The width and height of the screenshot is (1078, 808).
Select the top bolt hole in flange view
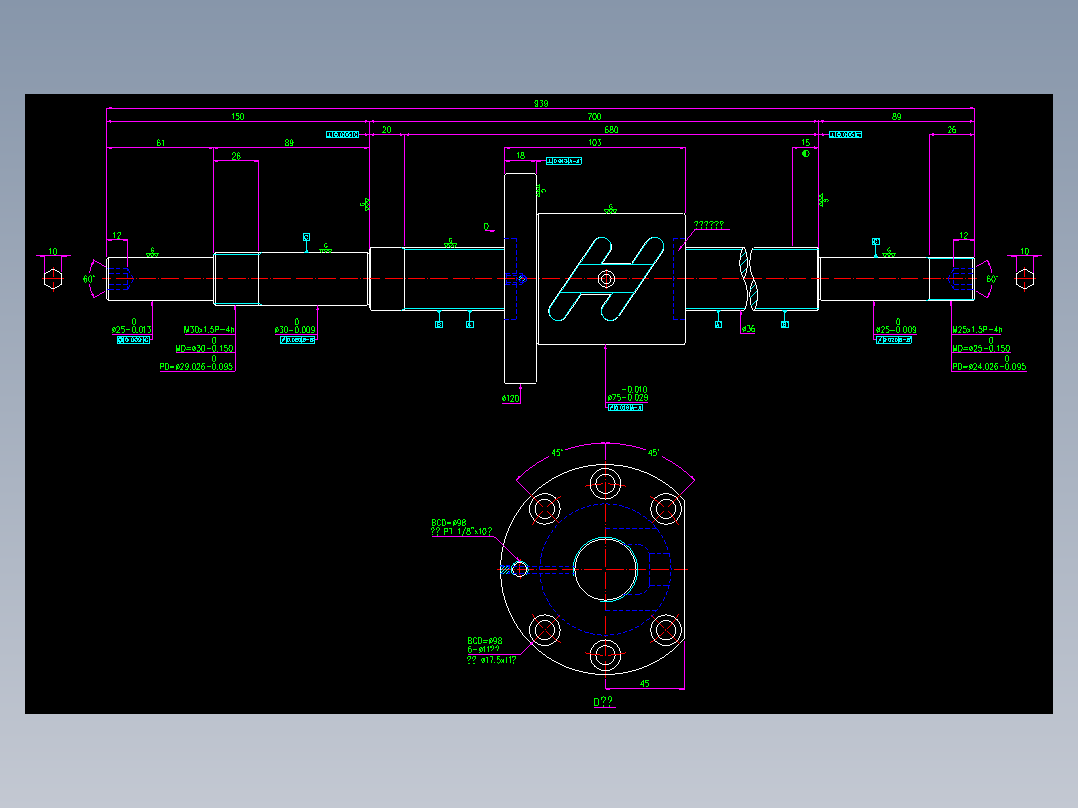click(x=605, y=483)
